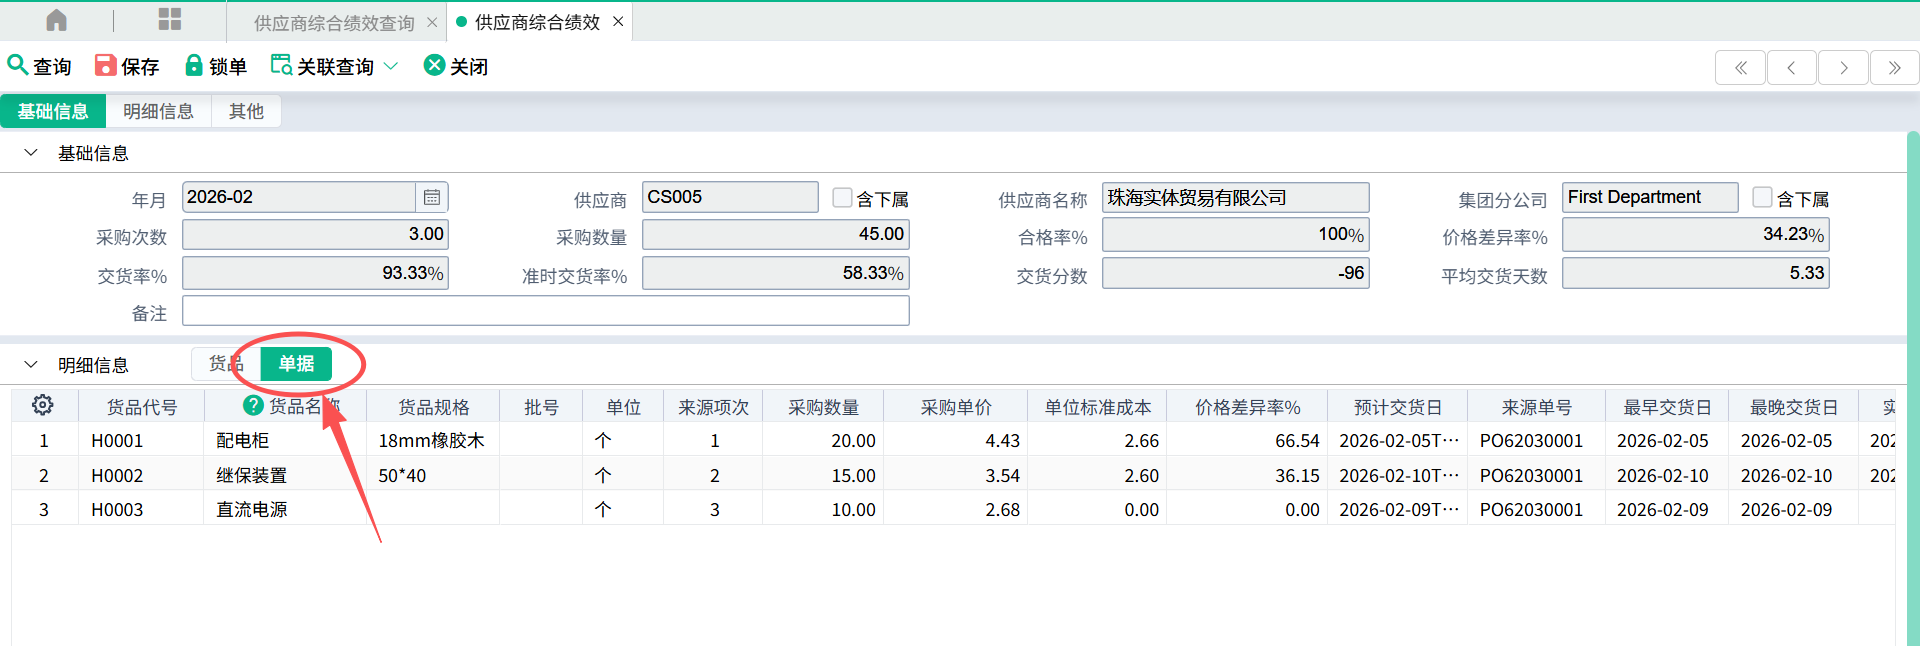
Task: Collapse the 基础信息 section chevron
Action: (x=31, y=153)
